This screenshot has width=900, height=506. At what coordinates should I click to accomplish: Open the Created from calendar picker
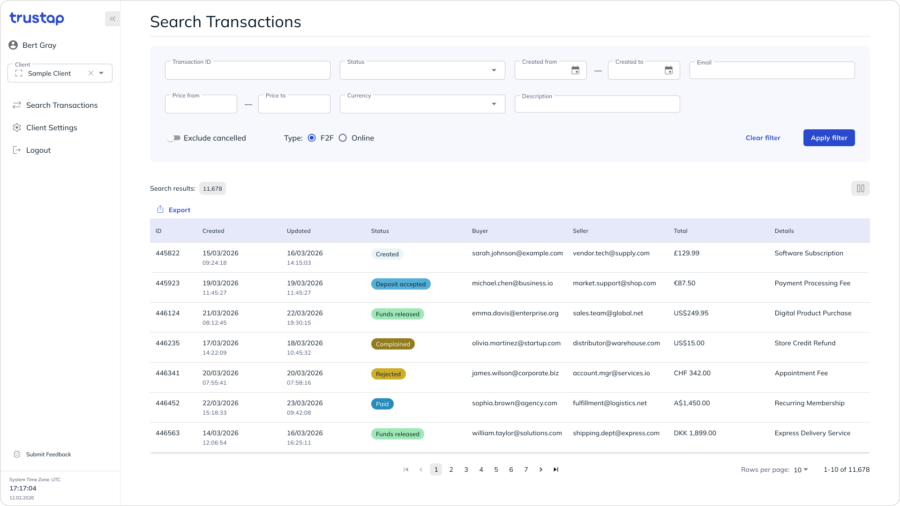[575, 70]
